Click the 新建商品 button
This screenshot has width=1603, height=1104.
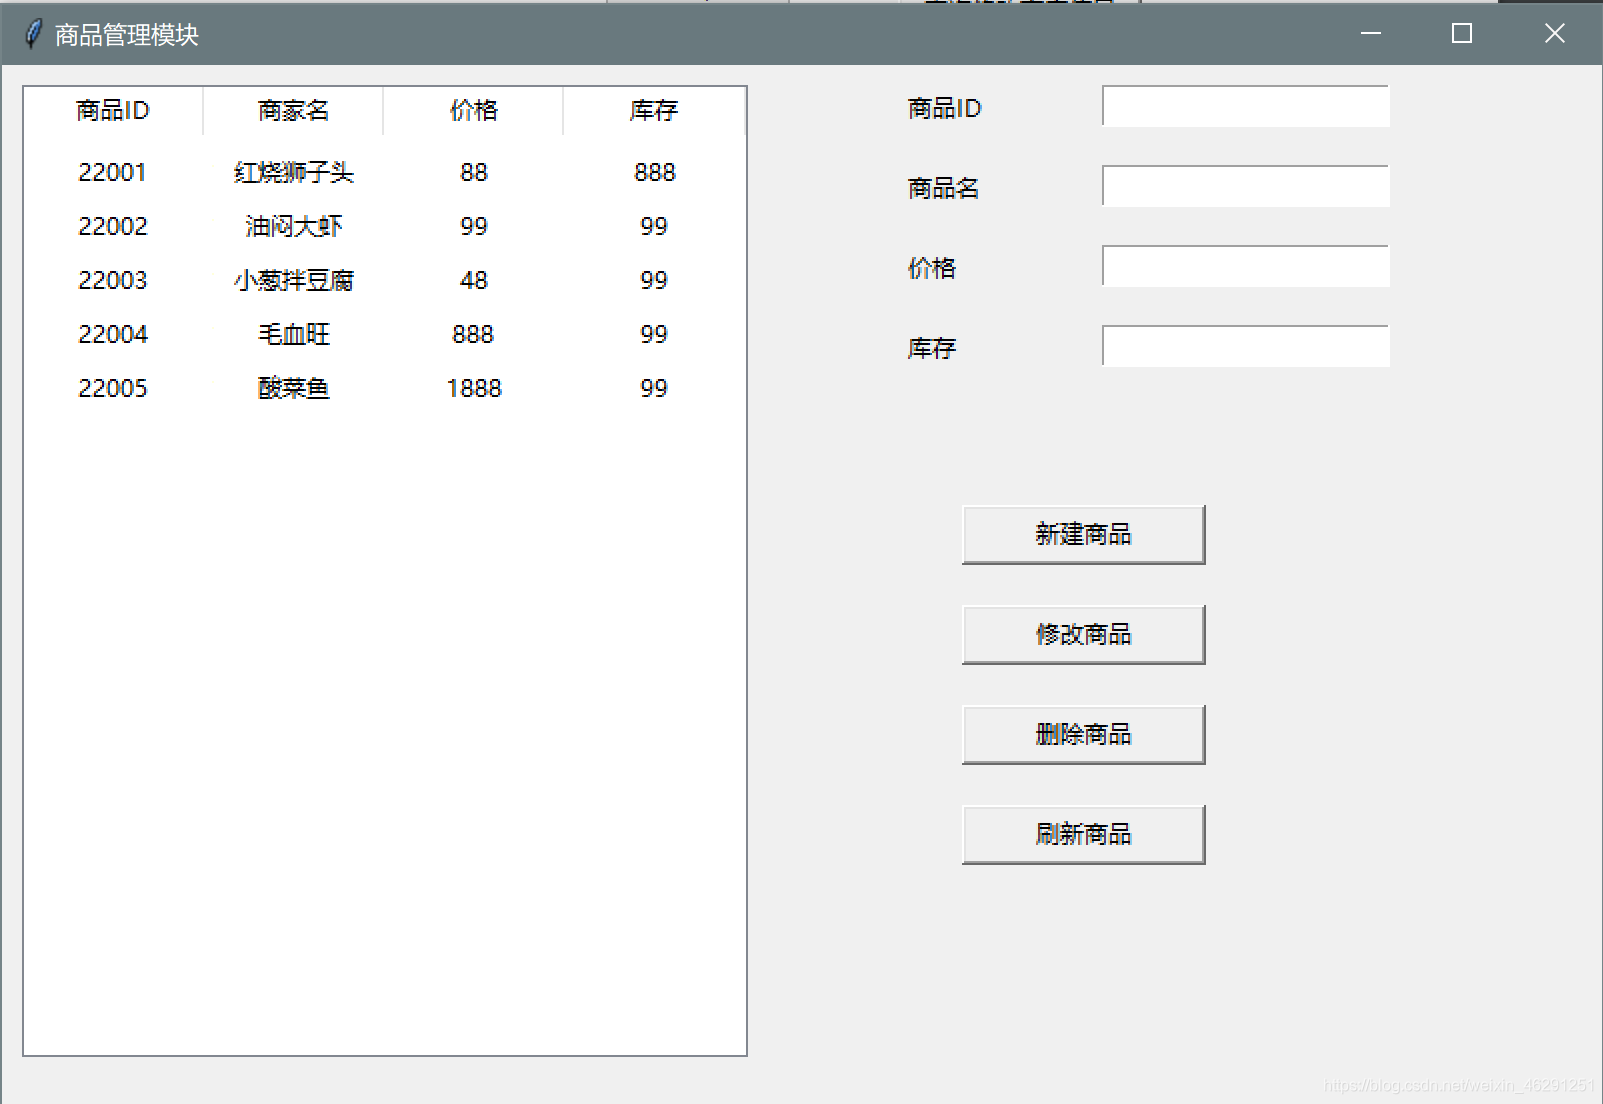[x=1083, y=534]
